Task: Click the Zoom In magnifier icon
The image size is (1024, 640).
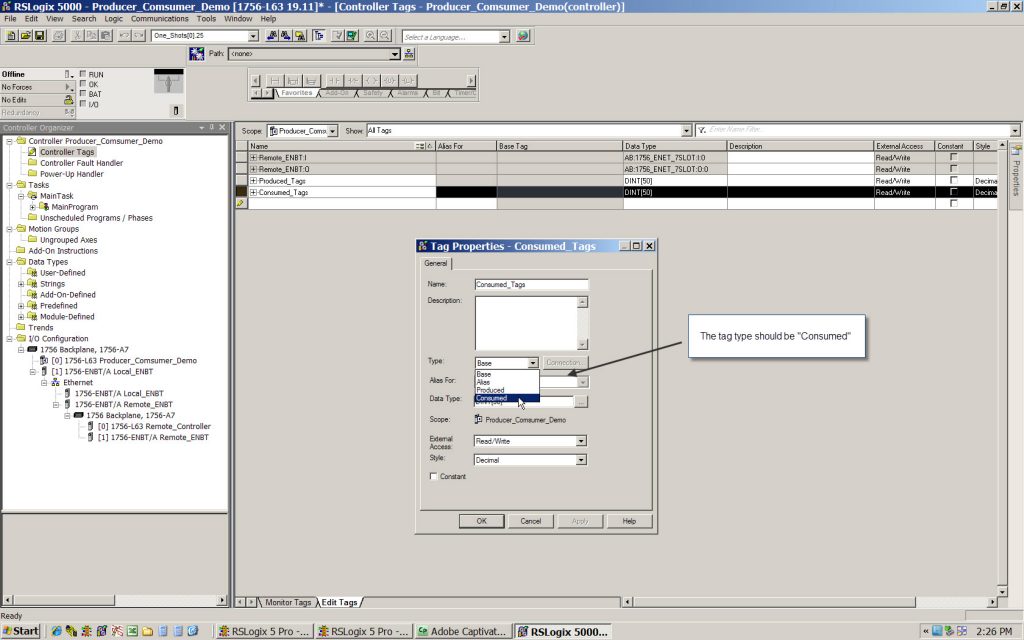Action: click(370, 36)
